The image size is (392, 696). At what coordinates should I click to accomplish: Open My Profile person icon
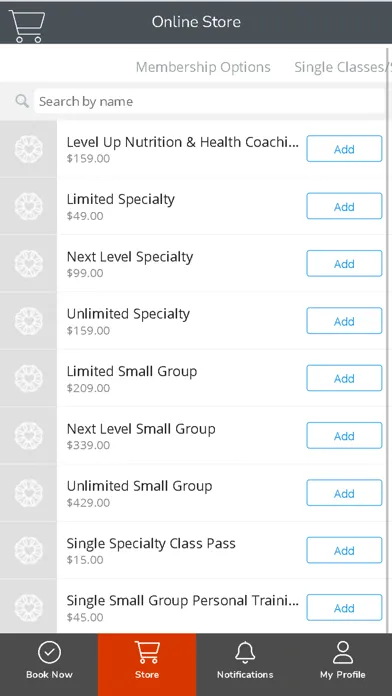[343, 652]
